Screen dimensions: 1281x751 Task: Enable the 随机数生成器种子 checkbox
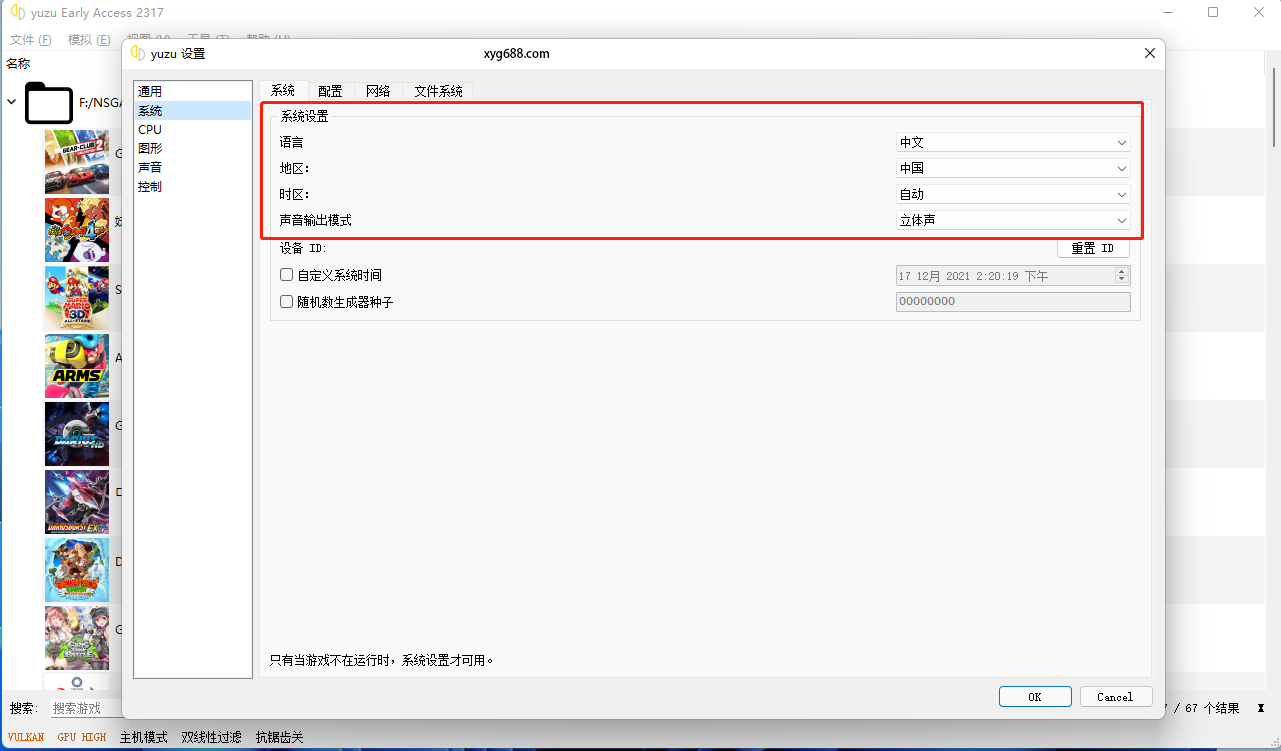287,301
